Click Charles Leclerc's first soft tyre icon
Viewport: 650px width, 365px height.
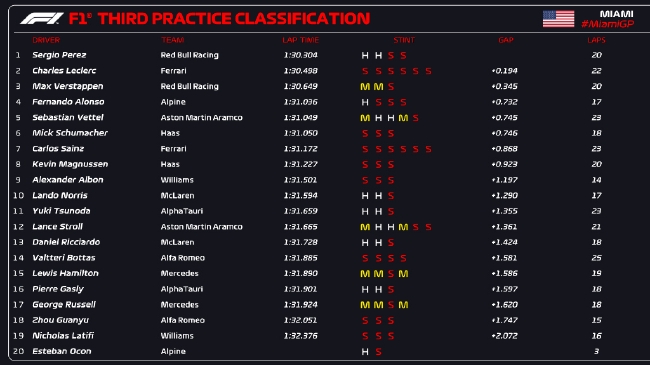(x=365, y=71)
